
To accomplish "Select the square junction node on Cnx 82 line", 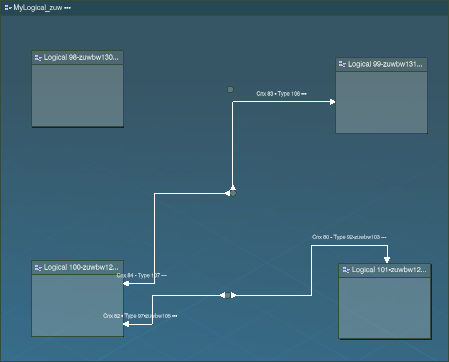I will 228,295.
